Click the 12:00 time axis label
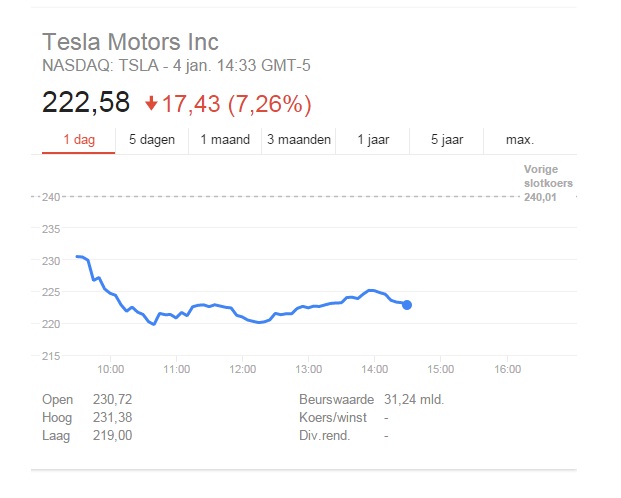621x498 pixels. click(243, 369)
